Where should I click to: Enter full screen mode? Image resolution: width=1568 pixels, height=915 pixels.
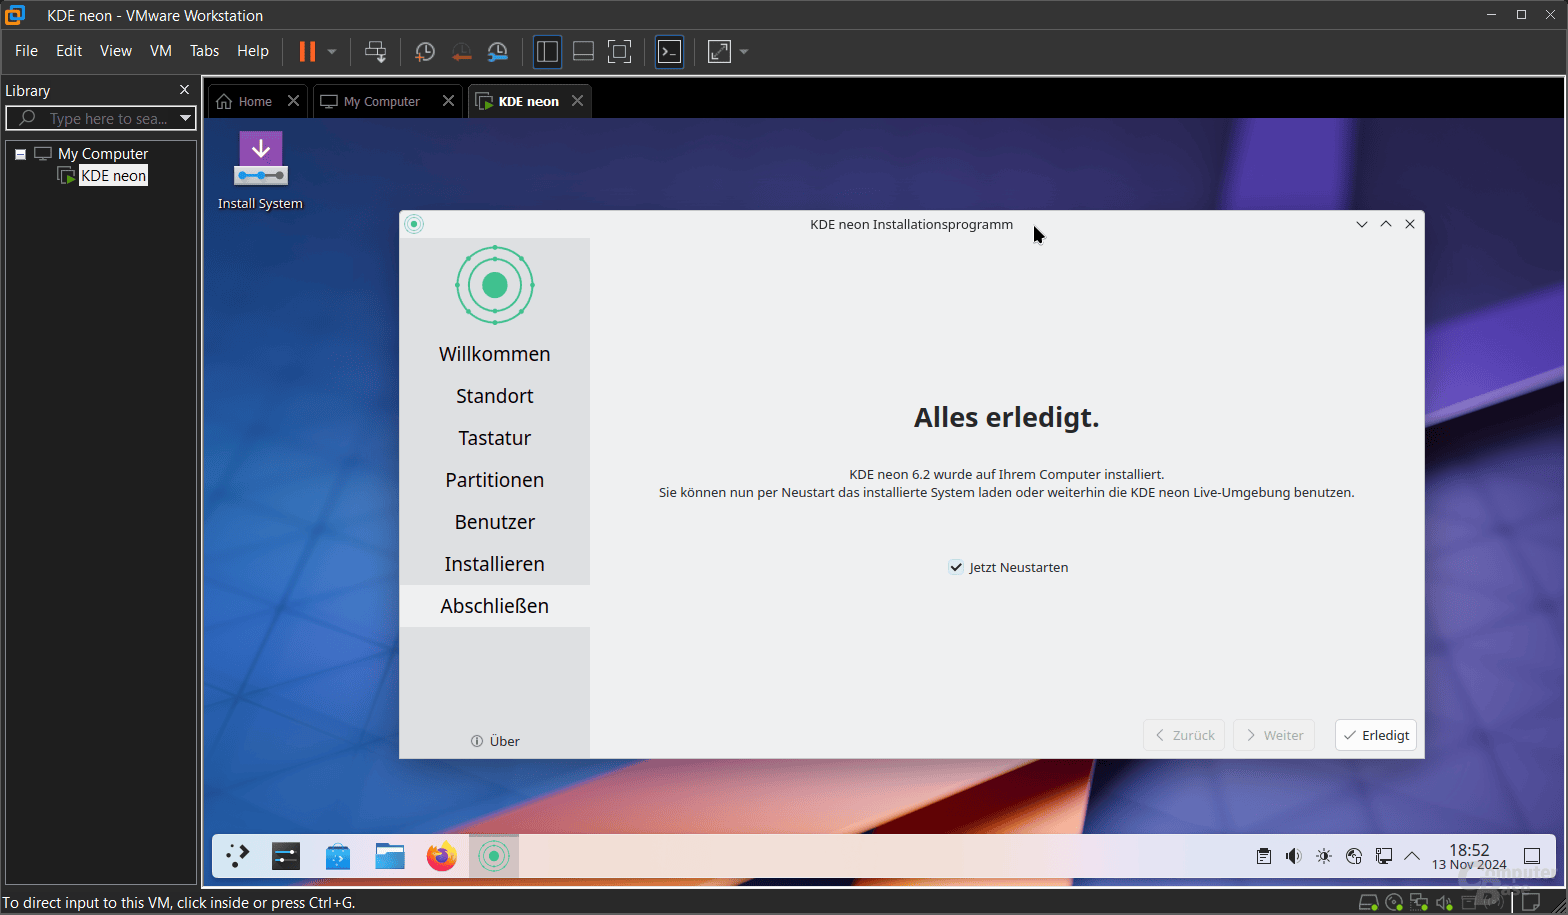pyautogui.click(x=620, y=51)
